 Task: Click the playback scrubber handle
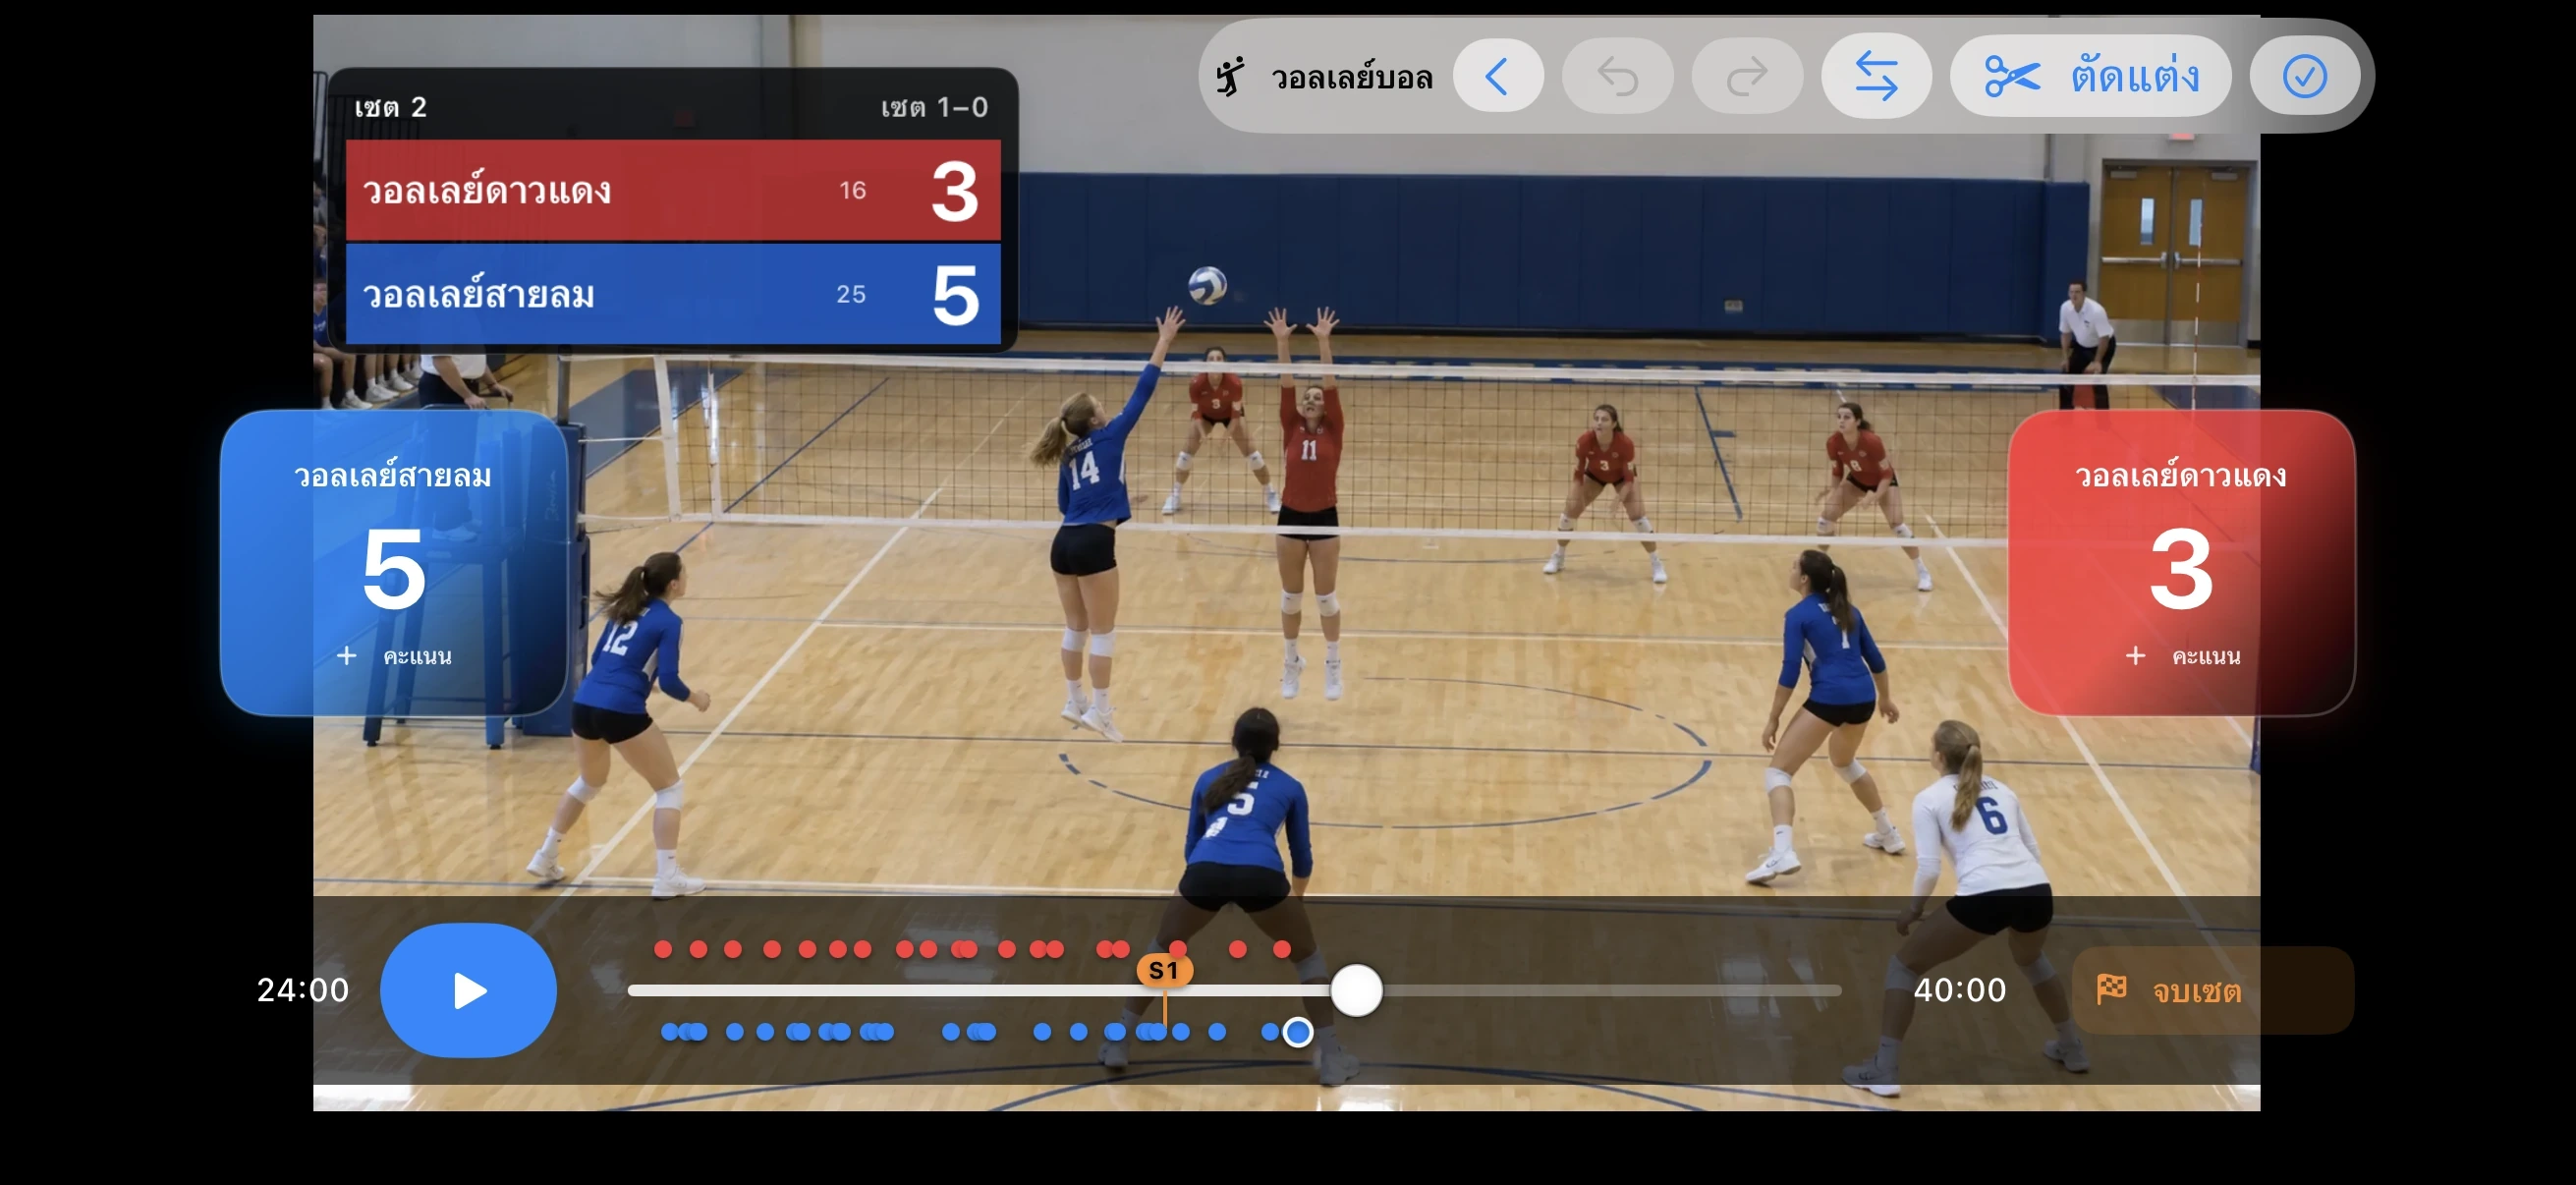coord(1356,990)
